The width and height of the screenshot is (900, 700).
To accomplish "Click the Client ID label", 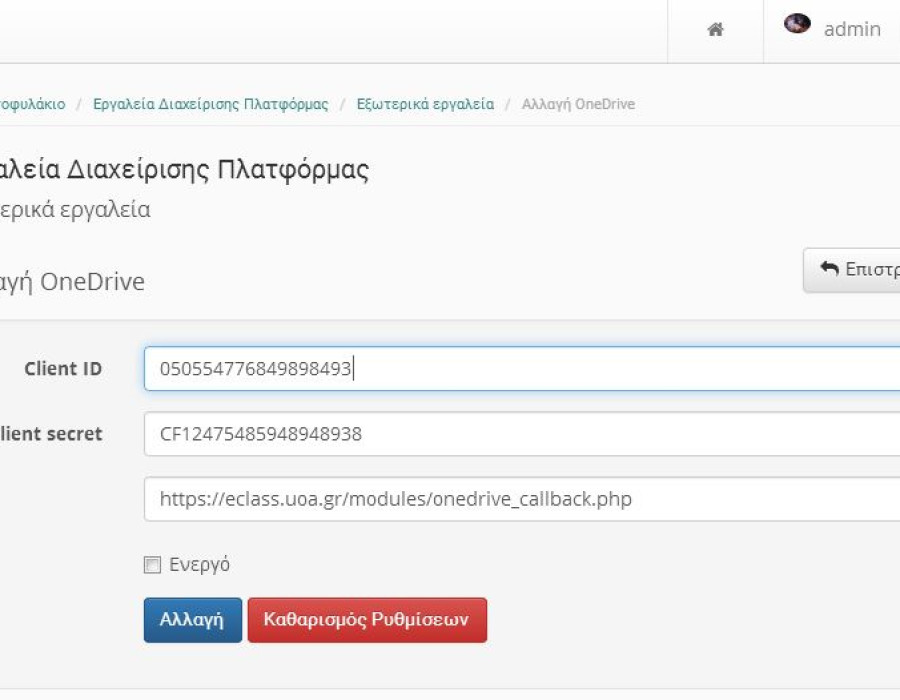I will [63, 368].
